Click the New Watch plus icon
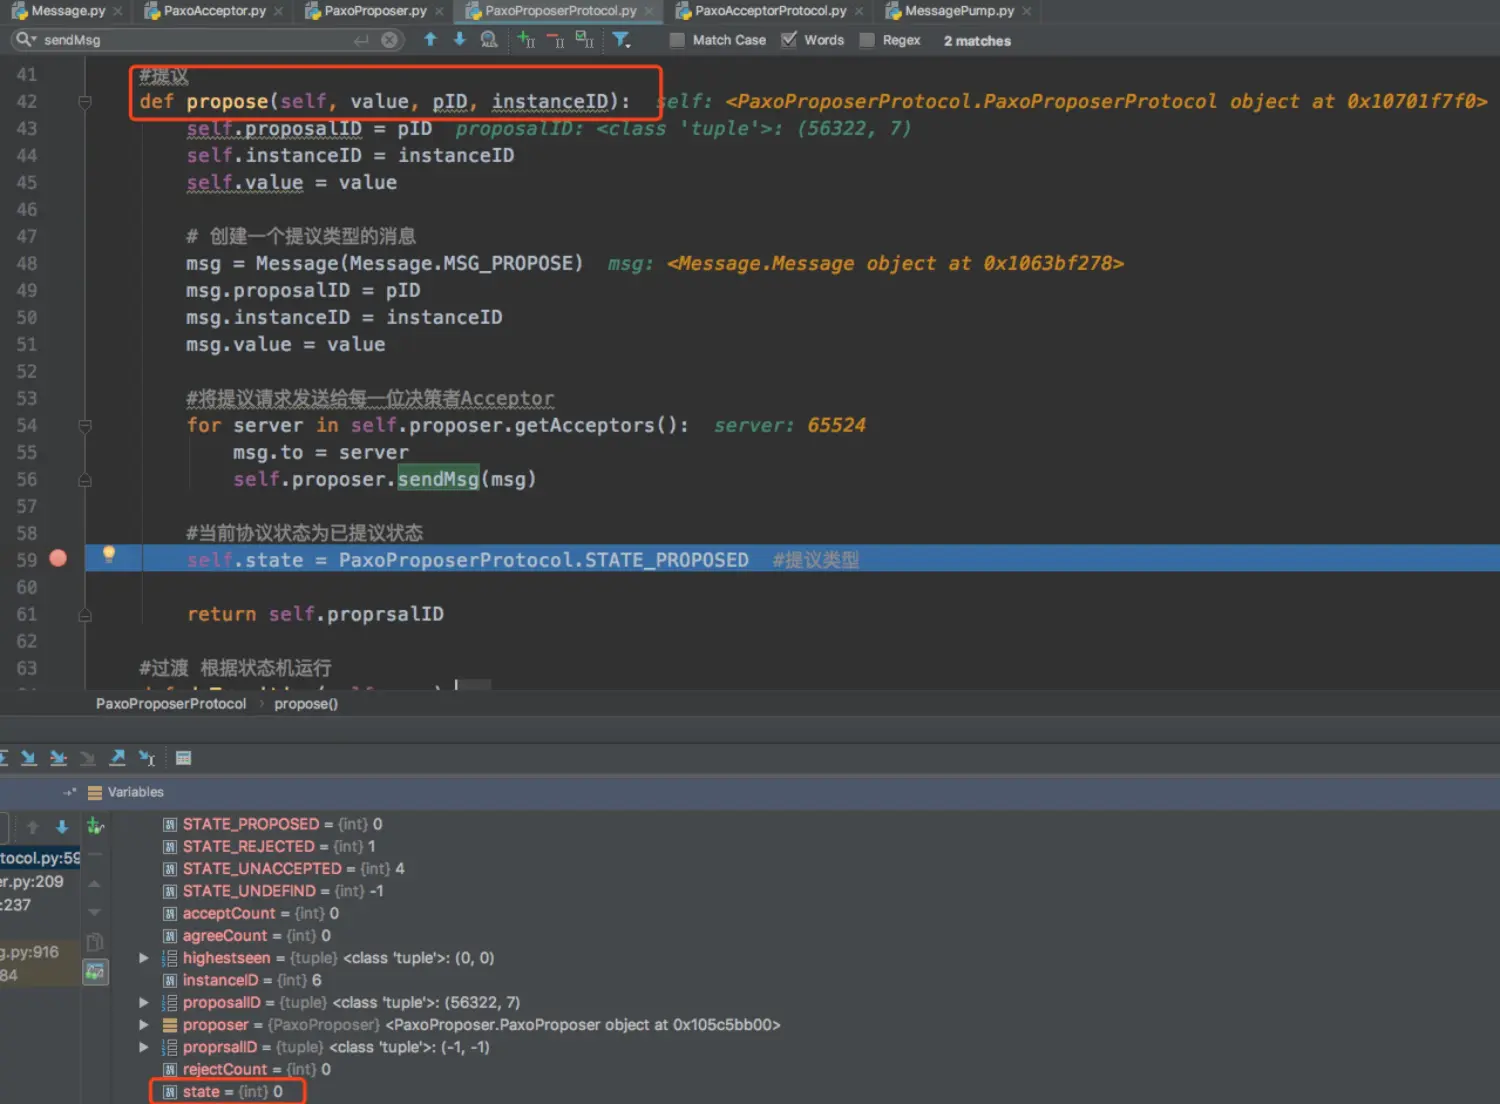The height and width of the screenshot is (1104, 1500). click(x=95, y=826)
